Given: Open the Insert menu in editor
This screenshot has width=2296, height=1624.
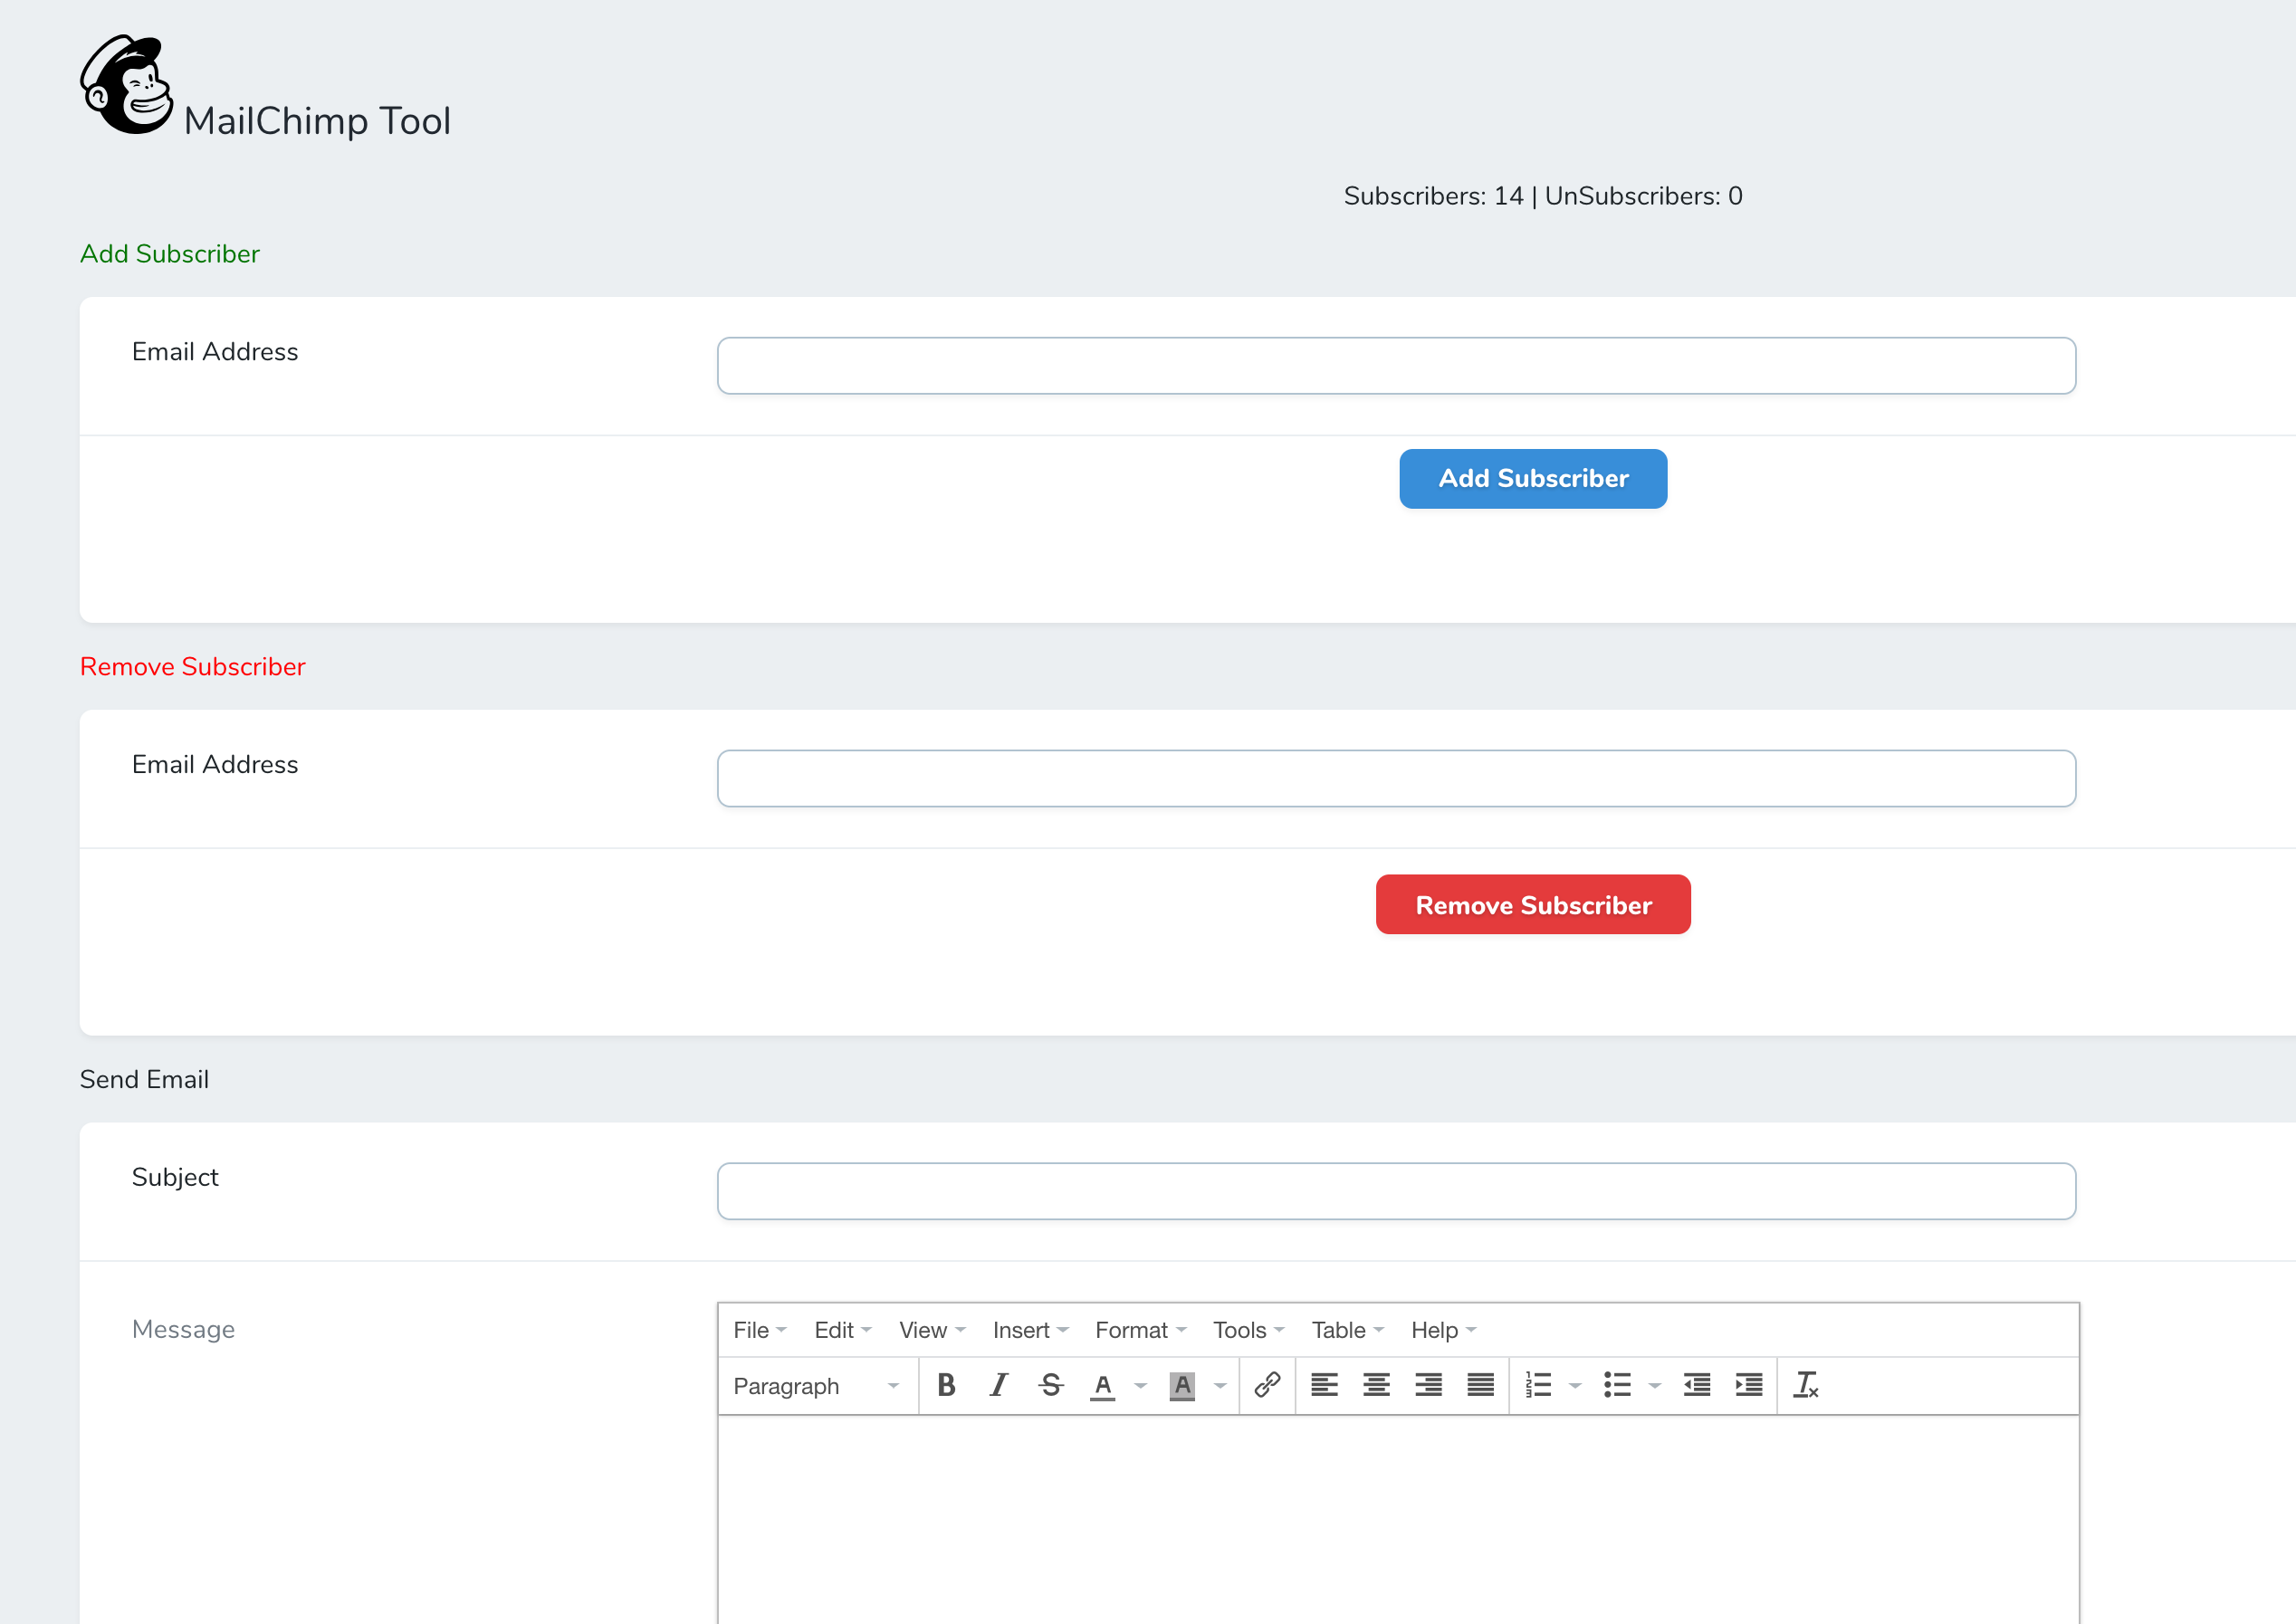Looking at the screenshot, I should pyautogui.click(x=1030, y=1330).
